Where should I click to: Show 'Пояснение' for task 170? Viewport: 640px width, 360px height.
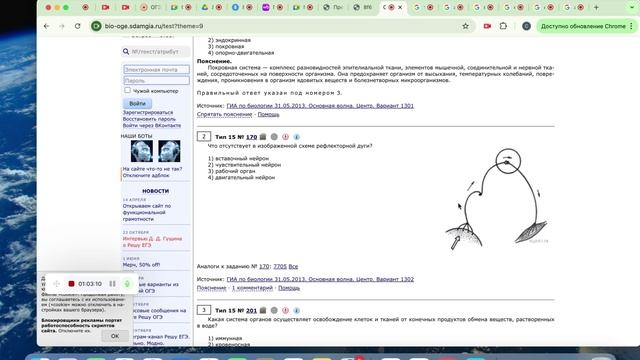[x=211, y=288]
